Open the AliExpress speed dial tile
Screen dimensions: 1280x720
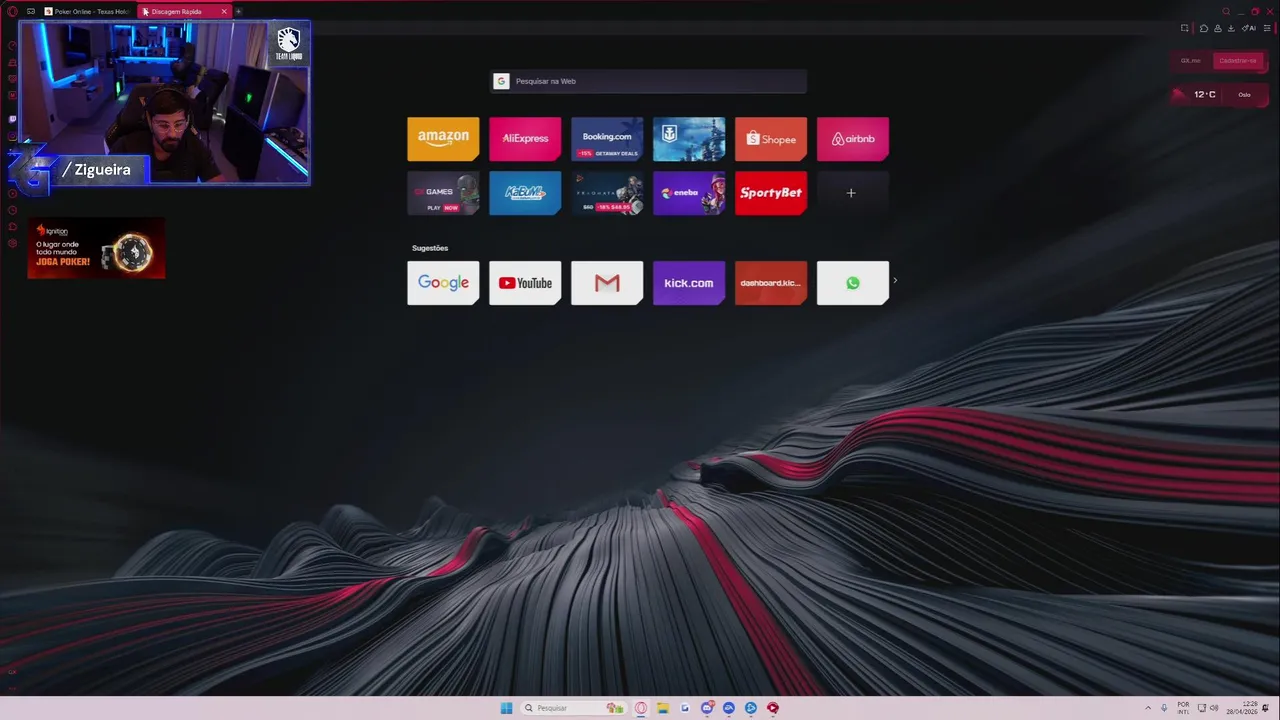(525, 139)
